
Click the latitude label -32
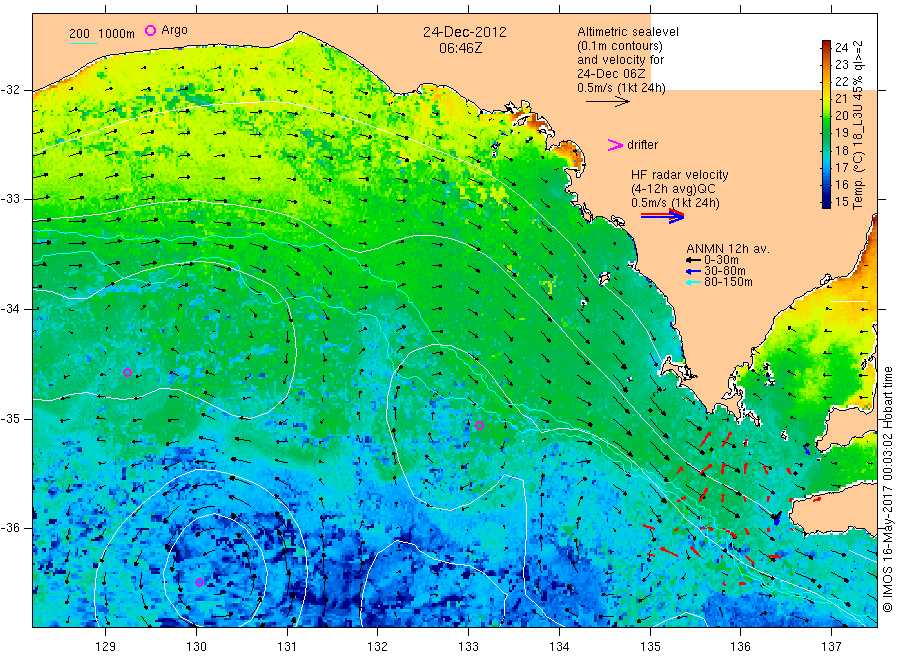click(x=11, y=90)
